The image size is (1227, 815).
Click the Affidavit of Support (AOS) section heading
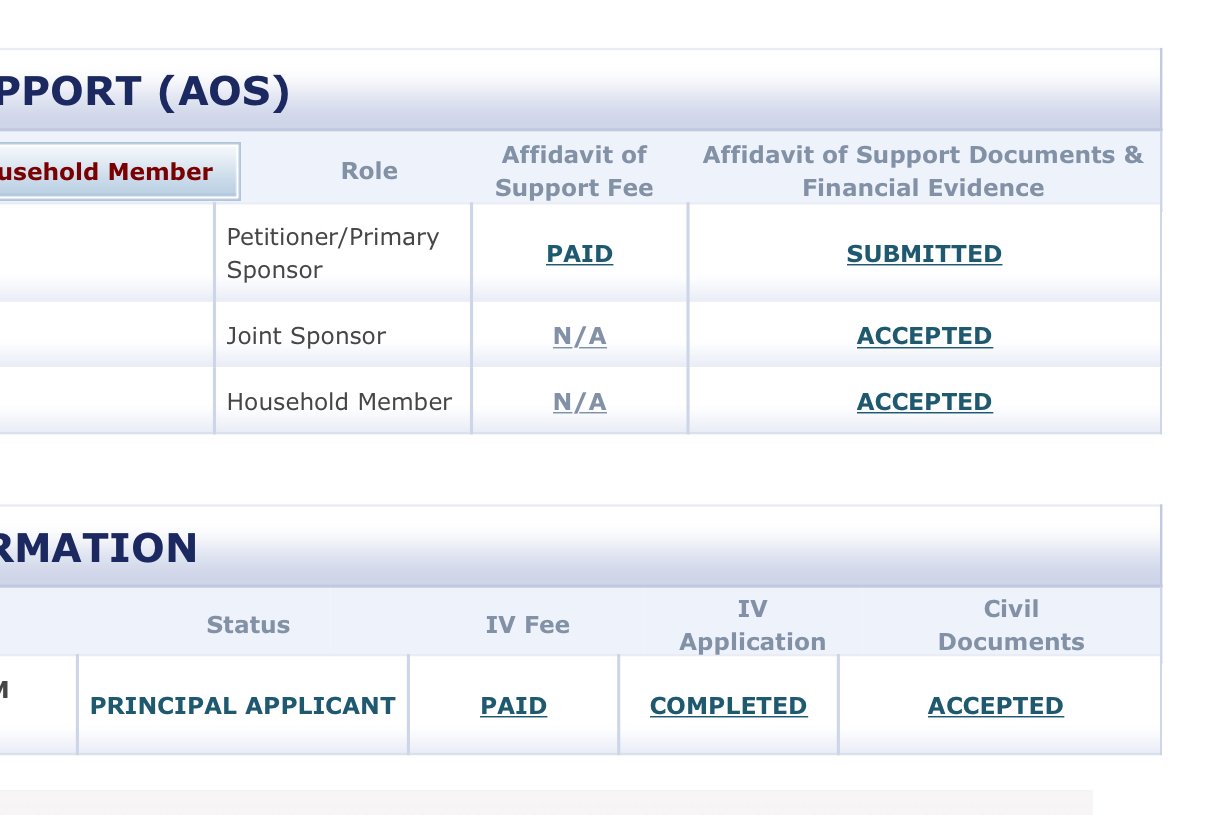[x=145, y=92]
